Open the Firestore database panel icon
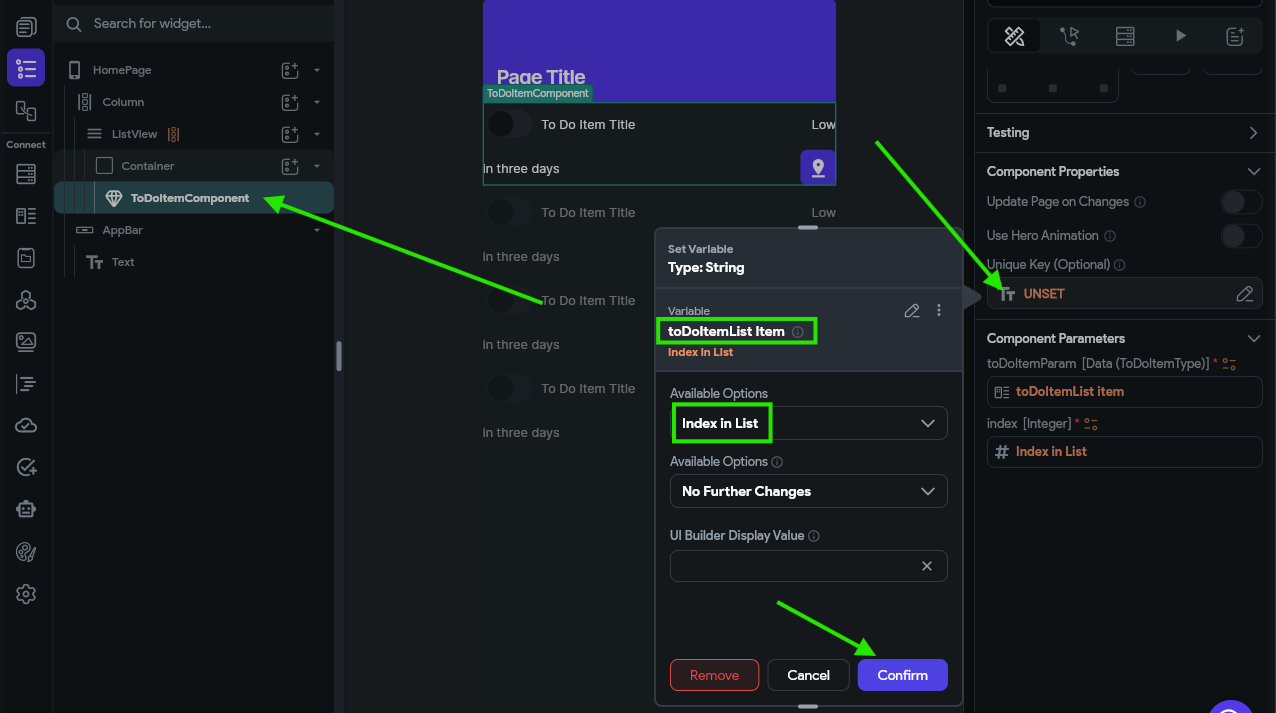 [26, 174]
